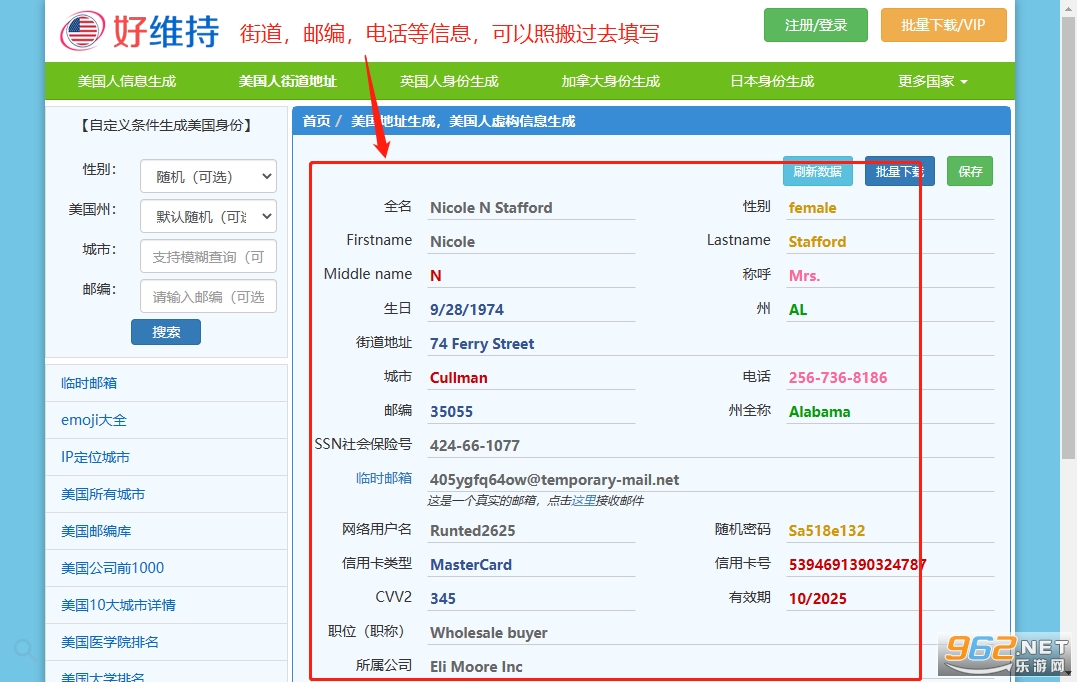
Task: Switch to the 美国人街道地址 nav tab
Action: pyautogui.click(x=287, y=81)
